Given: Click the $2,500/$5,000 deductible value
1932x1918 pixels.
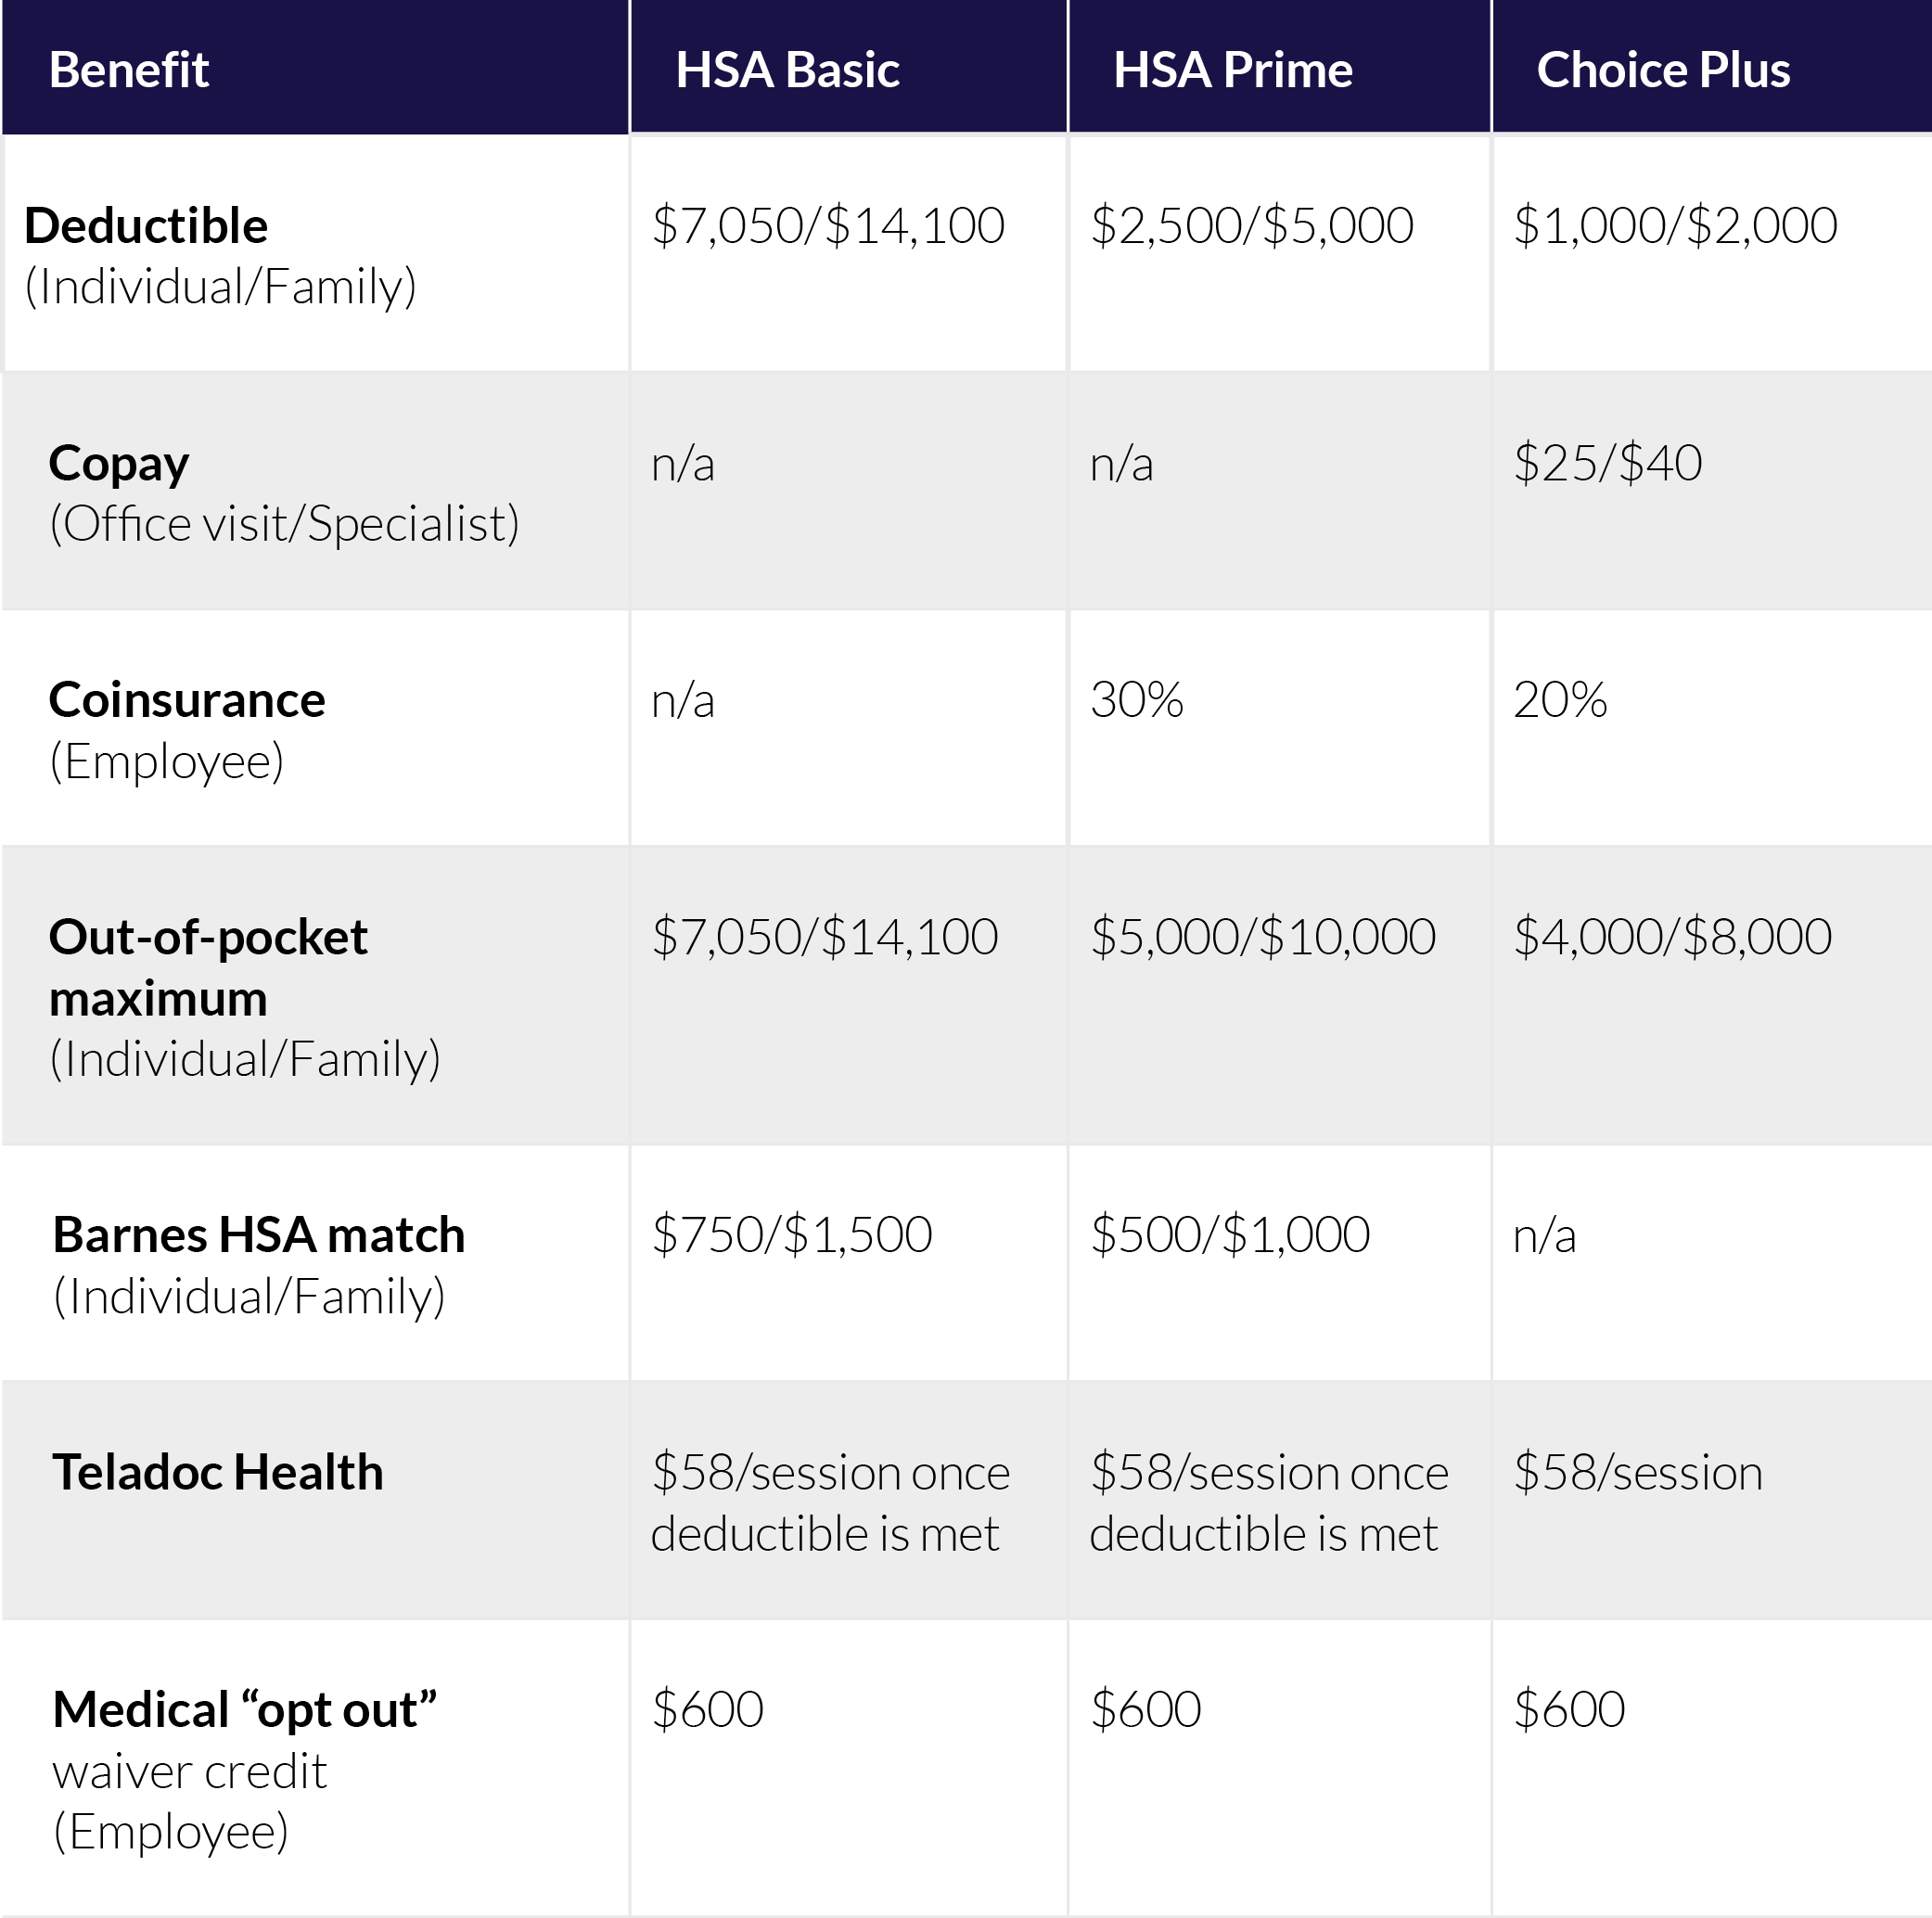Looking at the screenshot, I should click(1251, 226).
